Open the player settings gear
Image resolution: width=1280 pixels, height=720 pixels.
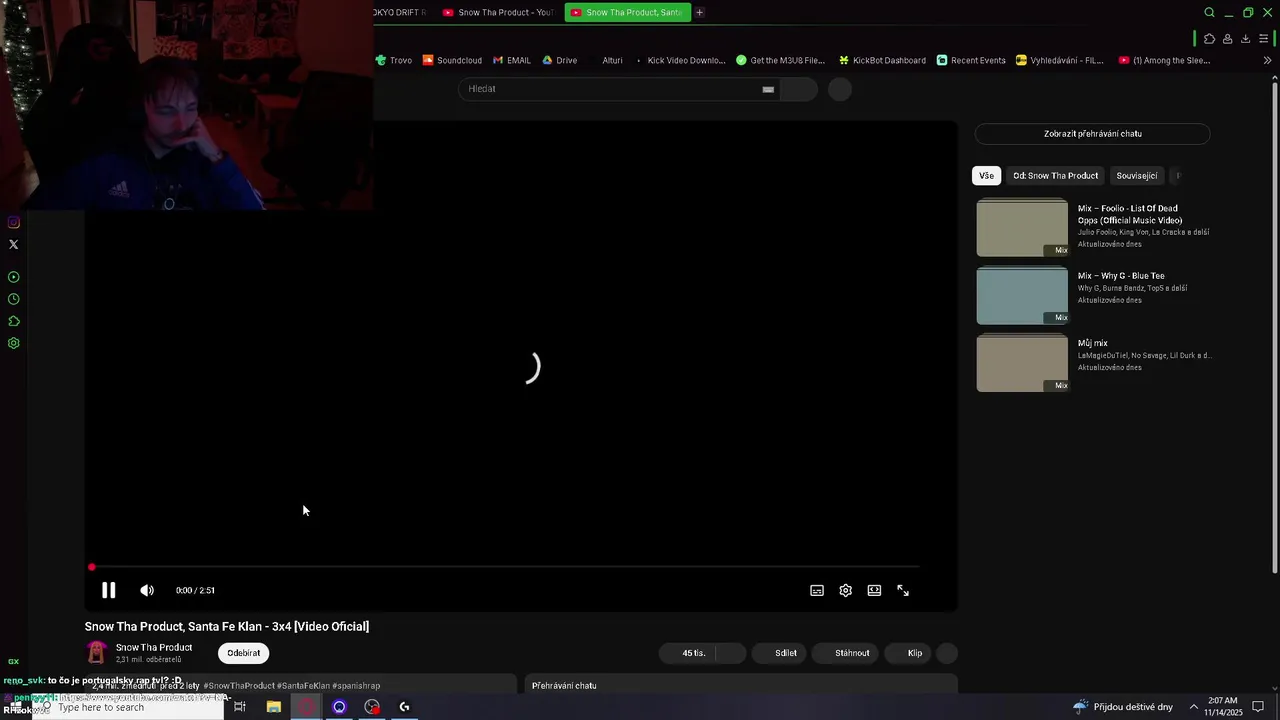click(846, 591)
